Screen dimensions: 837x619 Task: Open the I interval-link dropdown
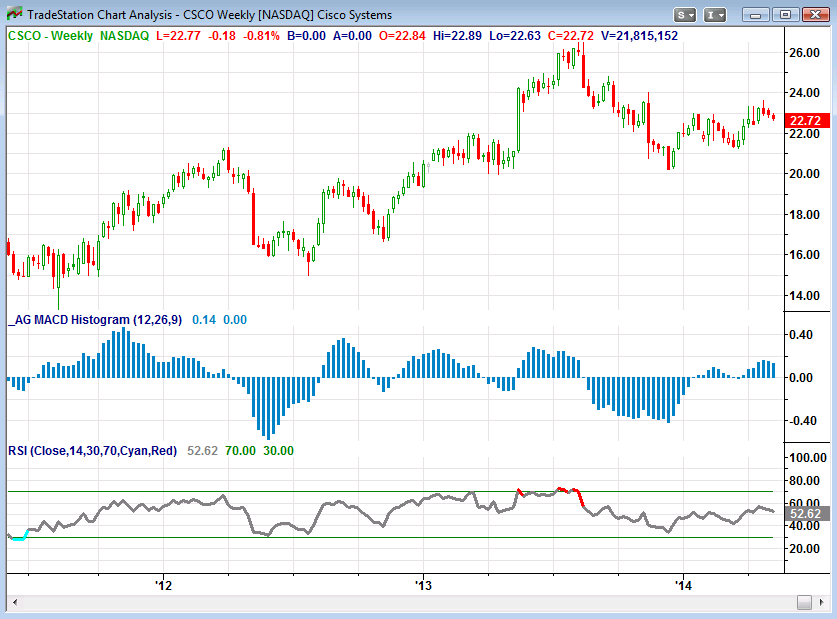(x=715, y=15)
